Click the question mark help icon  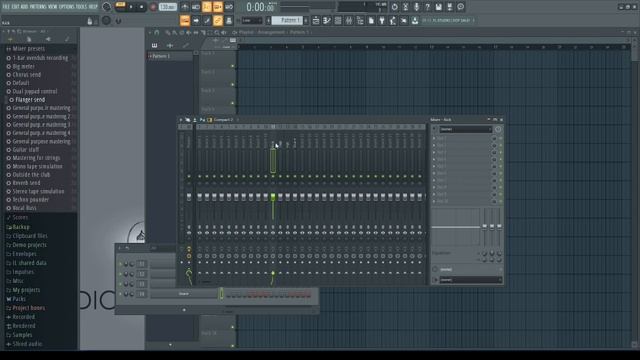[427, 7]
